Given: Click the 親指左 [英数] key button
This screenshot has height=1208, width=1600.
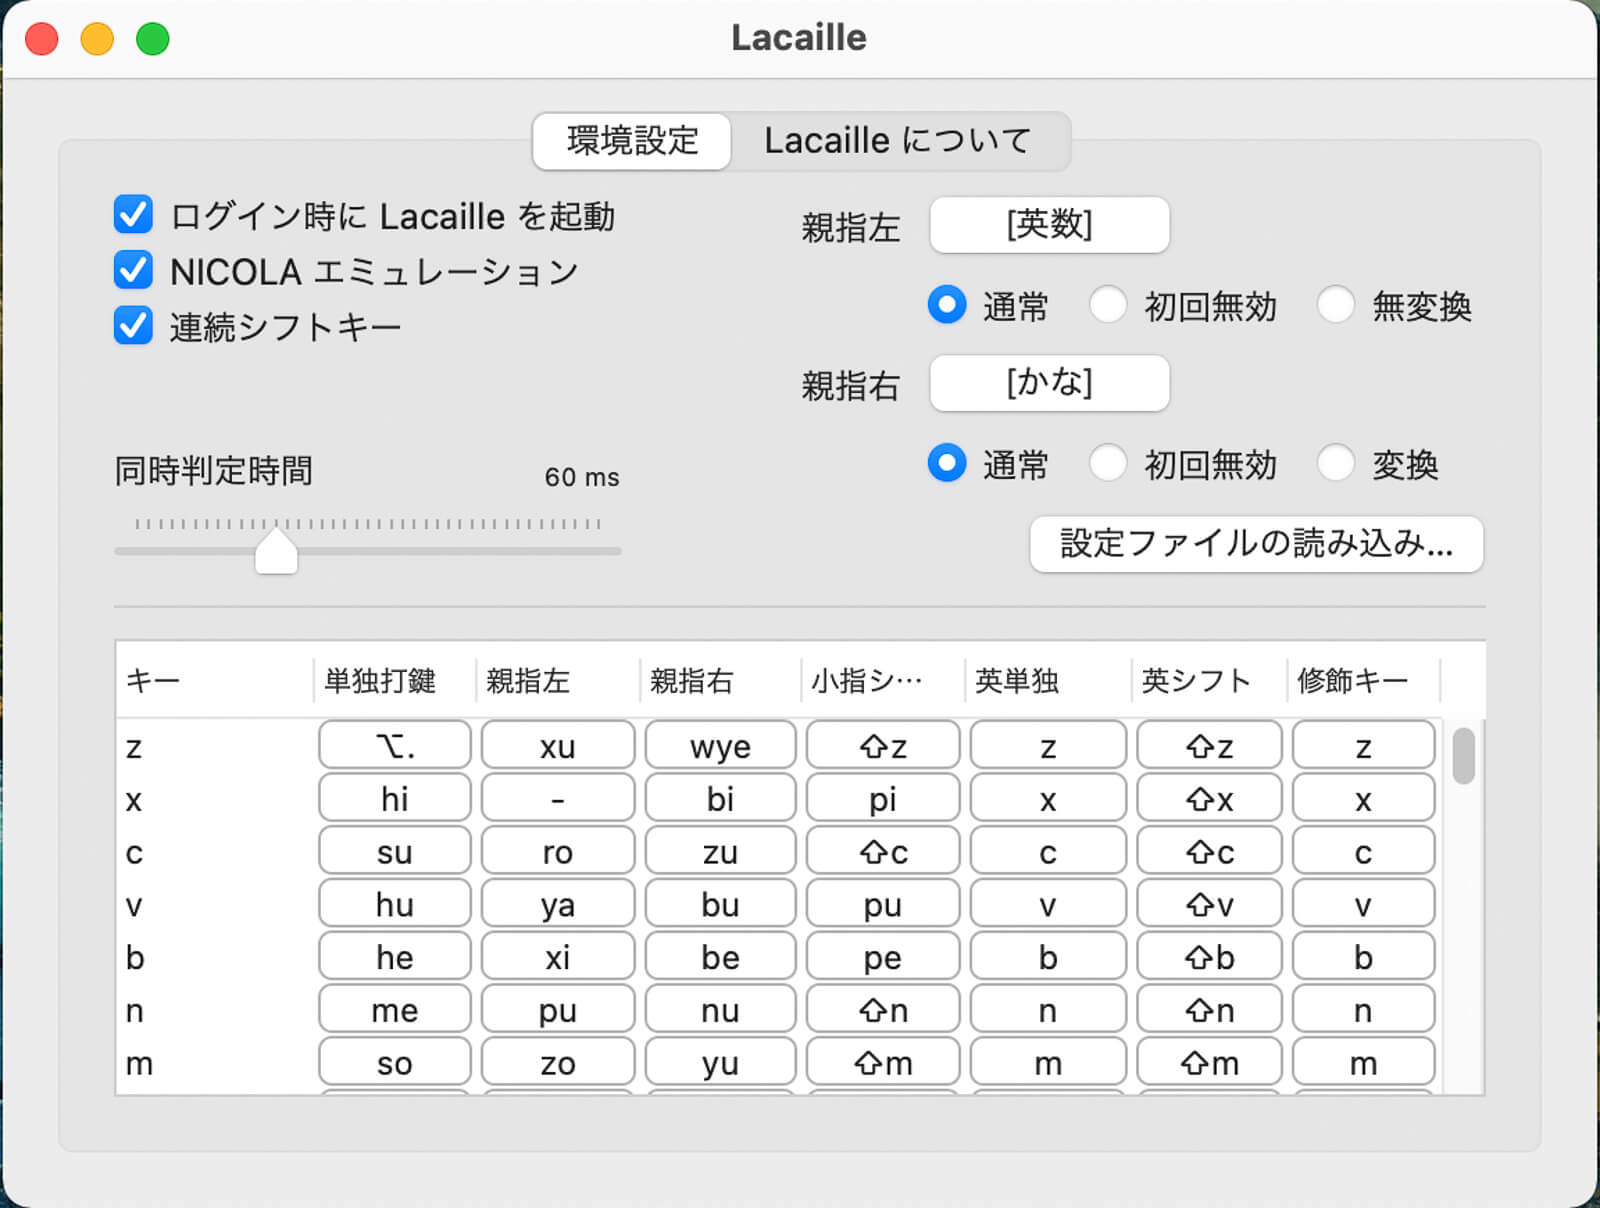Looking at the screenshot, I should point(1049,224).
